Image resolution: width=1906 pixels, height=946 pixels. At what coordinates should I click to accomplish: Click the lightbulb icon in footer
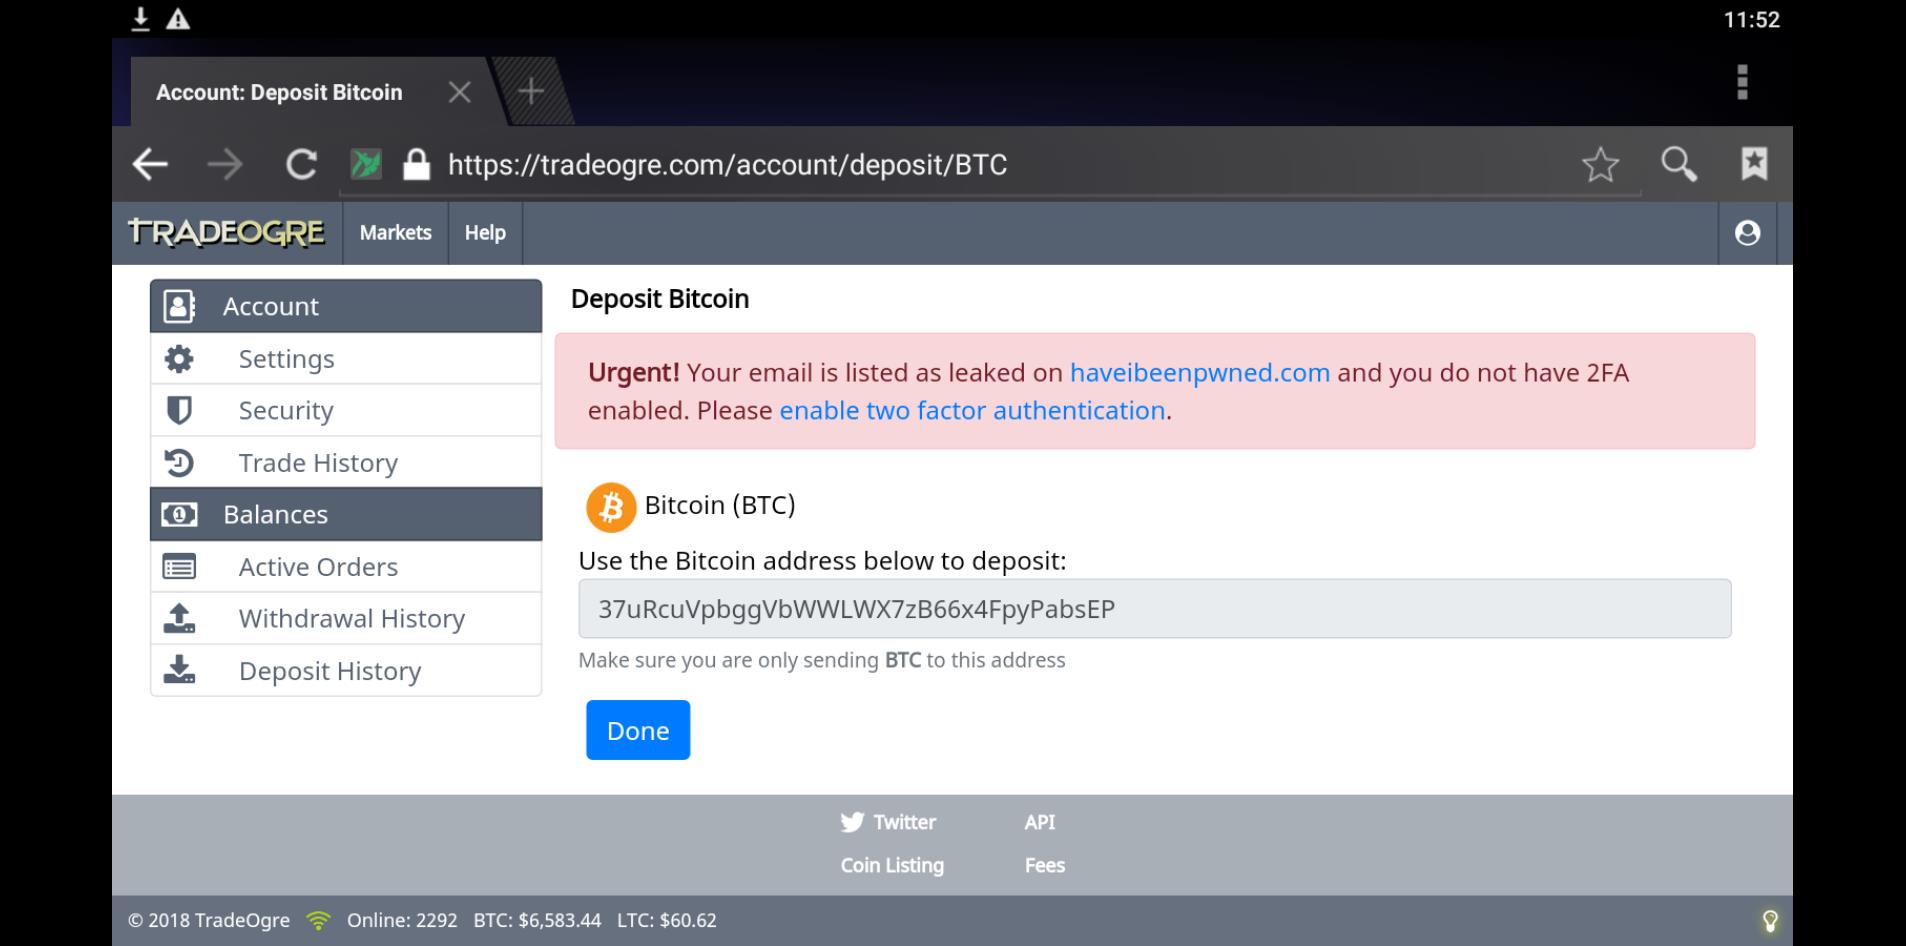1769,920
